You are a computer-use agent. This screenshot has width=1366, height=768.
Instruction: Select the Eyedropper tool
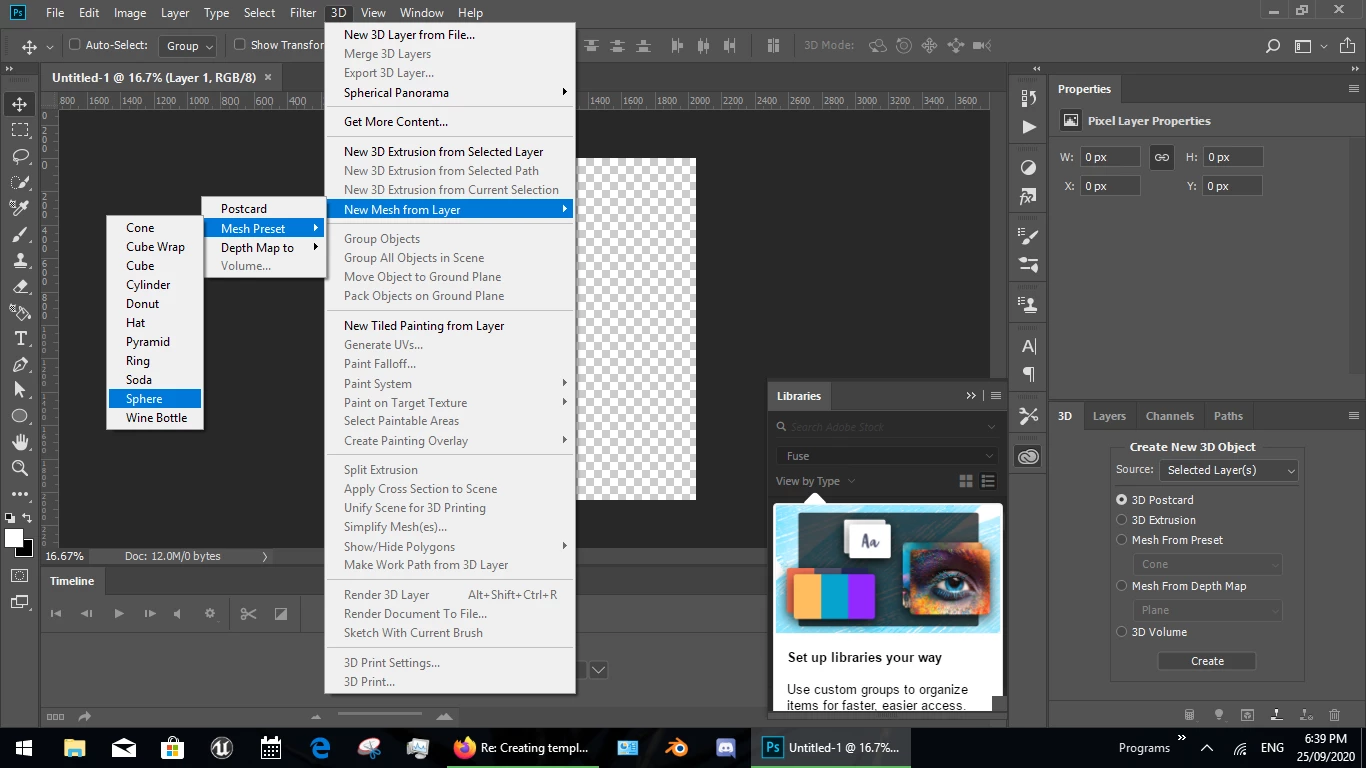(20, 208)
